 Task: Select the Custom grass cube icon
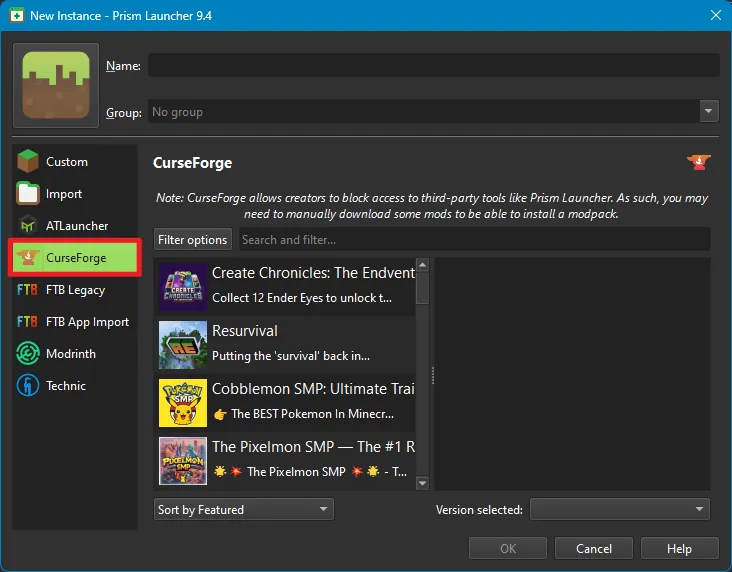click(x=28, y=162)
